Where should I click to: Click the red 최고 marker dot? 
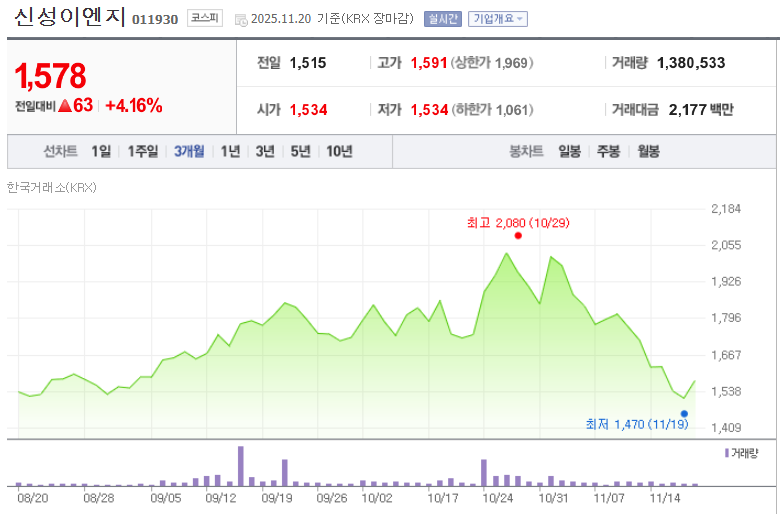click(x=518, y=235)
